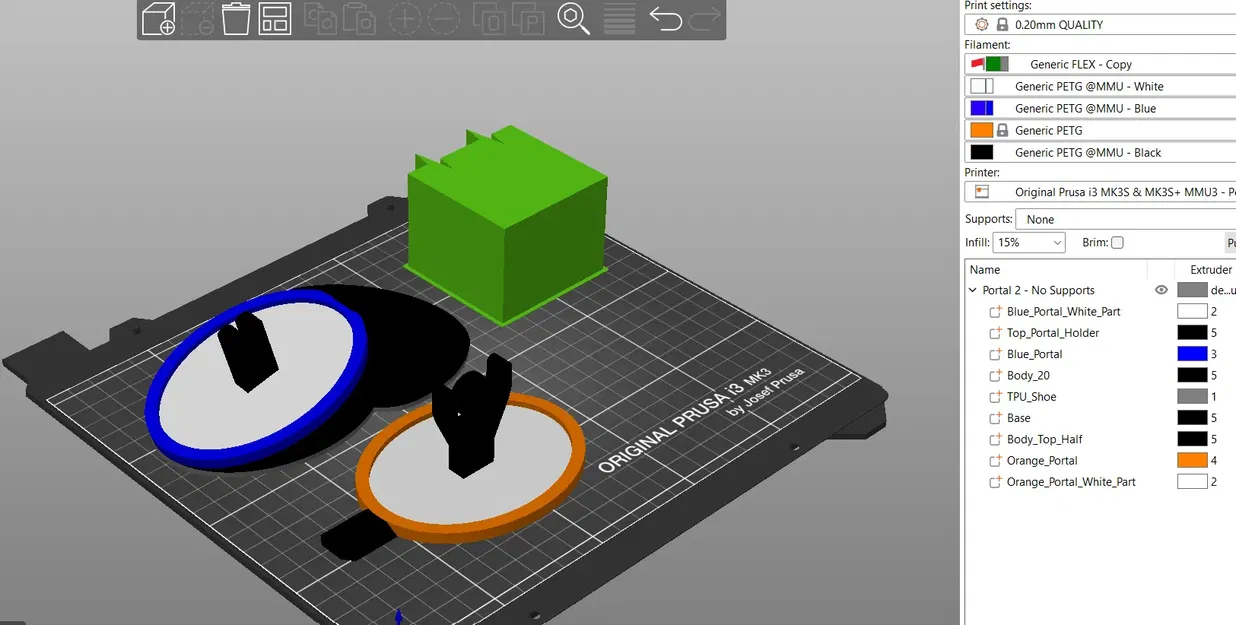Undo the last action
This screenshot has width=1236, height=625.
point(665,19)
